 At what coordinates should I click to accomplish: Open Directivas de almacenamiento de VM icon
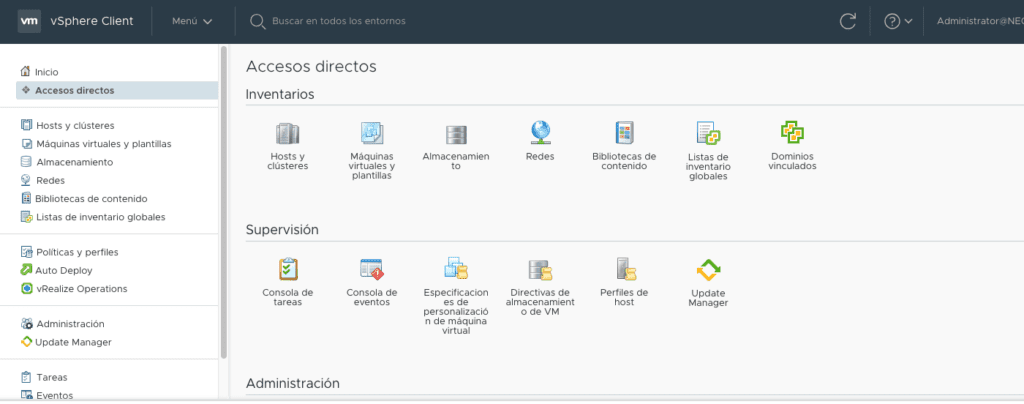point(541,270)
